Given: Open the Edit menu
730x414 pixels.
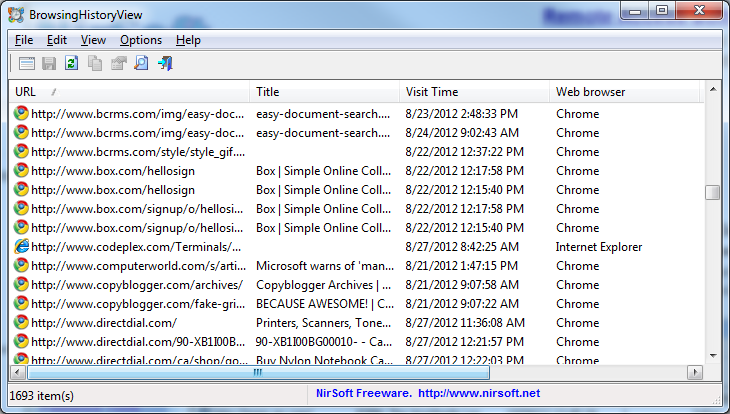Looking at the screenshot, I should [x=57, y=41].
